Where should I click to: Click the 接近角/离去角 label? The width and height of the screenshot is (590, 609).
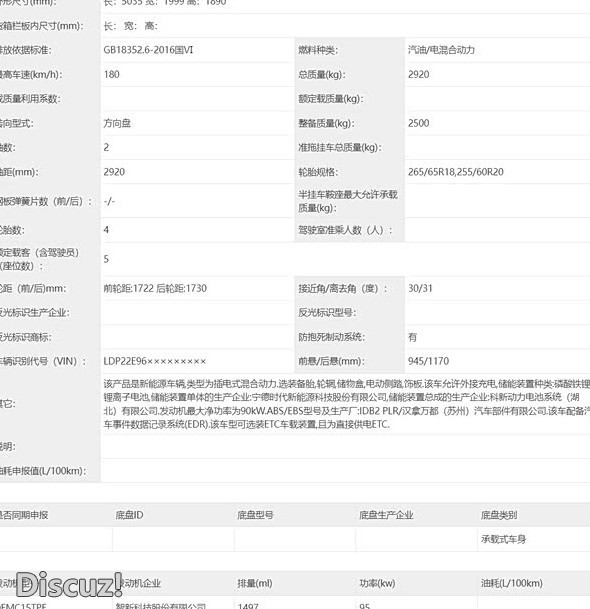click(x=343, y=288)
